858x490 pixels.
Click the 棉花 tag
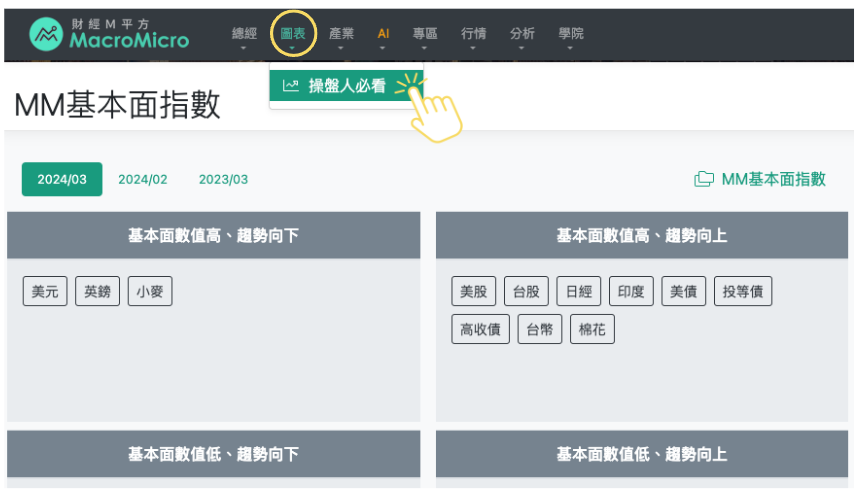592,329
